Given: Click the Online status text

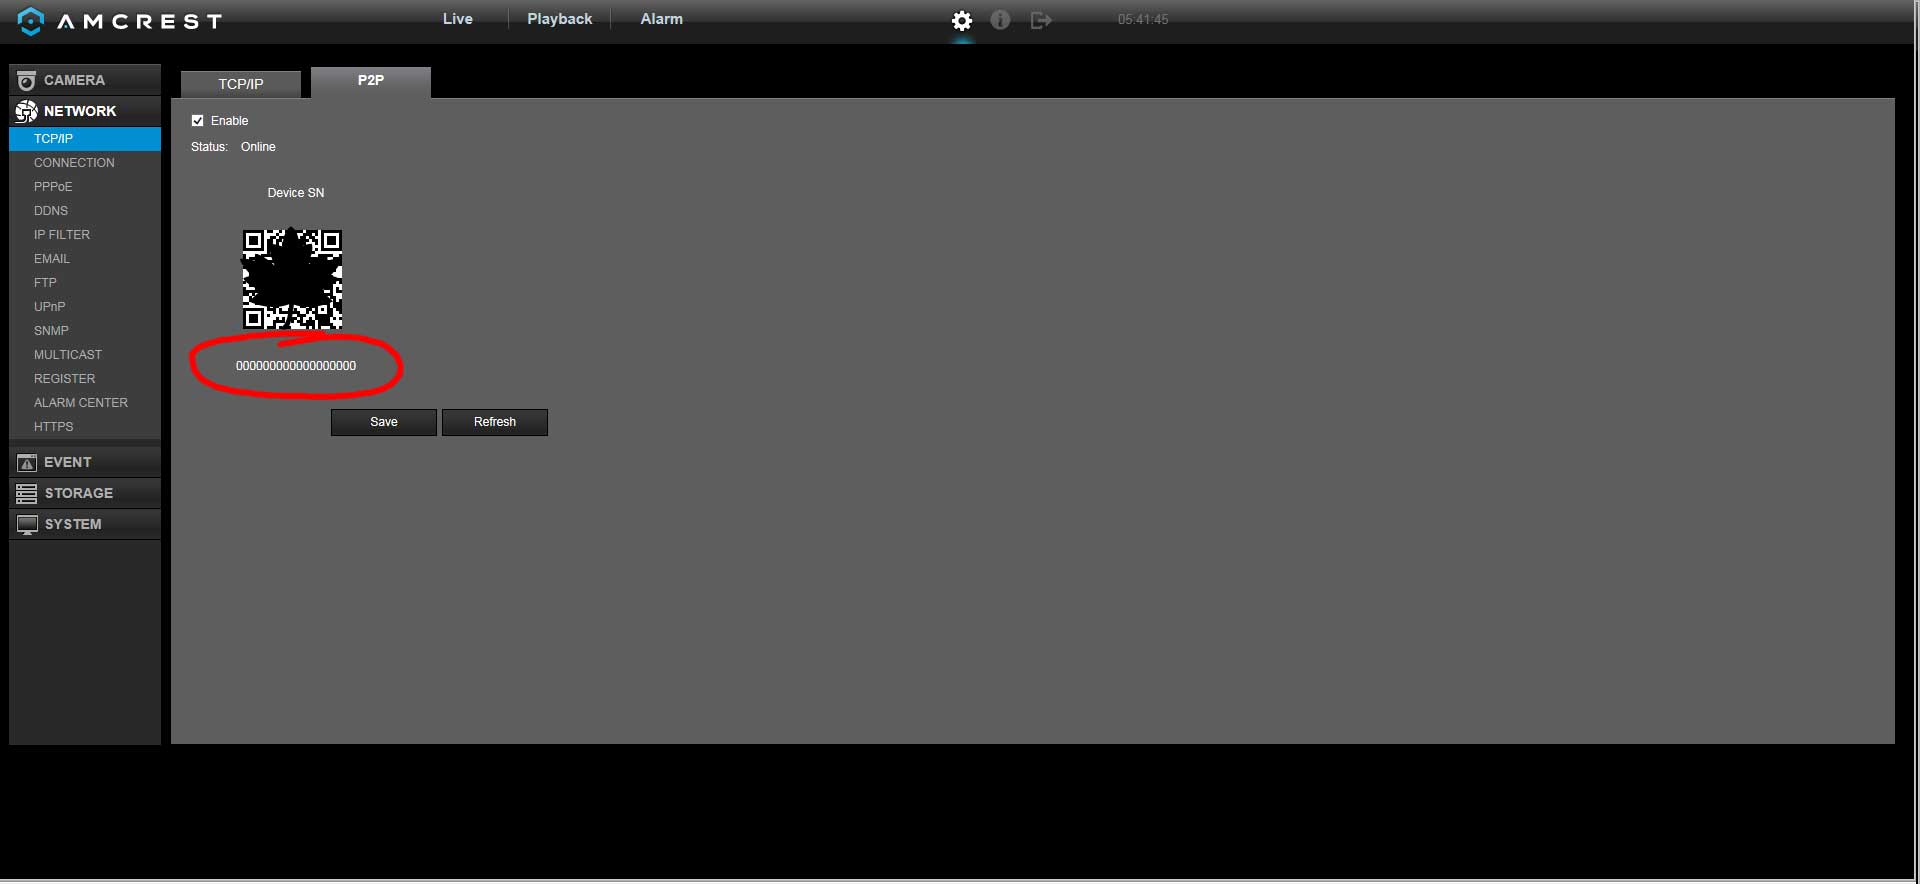Looking at the screenshot, I should click(x=258, y=147).
